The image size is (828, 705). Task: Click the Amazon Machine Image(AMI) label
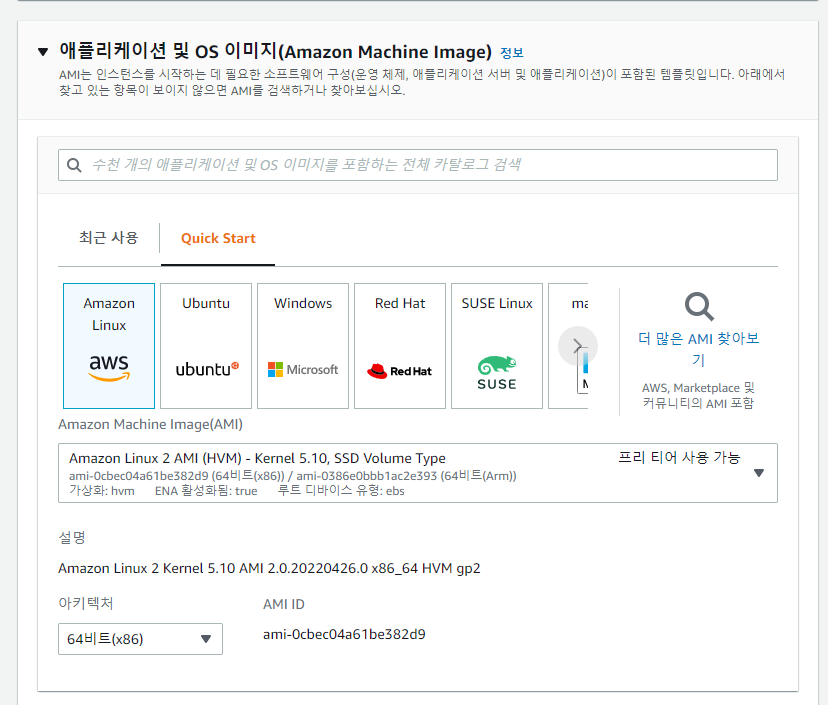point(150,425)
